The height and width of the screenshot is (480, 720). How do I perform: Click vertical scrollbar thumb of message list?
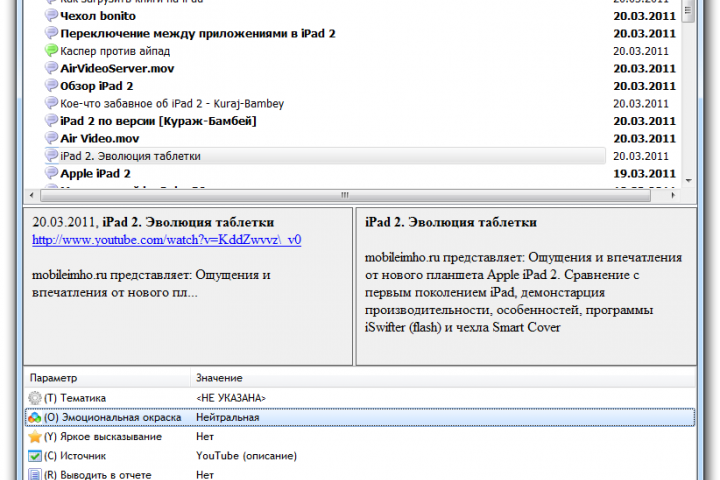tap(688, 11)
